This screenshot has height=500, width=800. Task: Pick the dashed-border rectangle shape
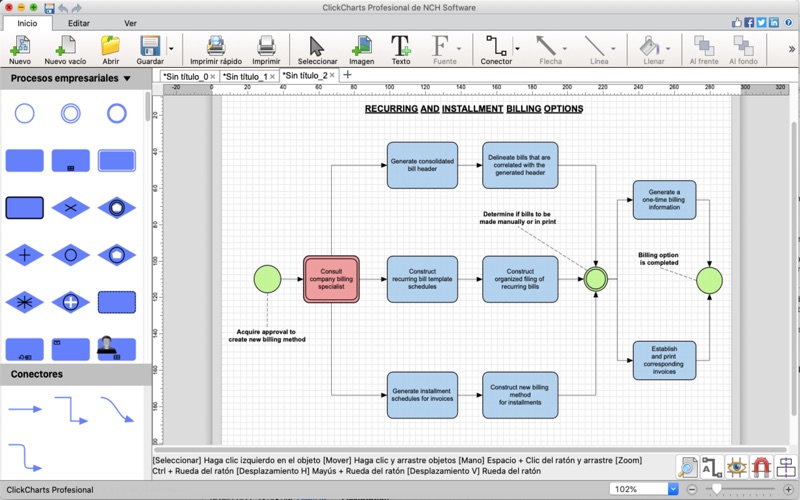(x=116, y=302)
